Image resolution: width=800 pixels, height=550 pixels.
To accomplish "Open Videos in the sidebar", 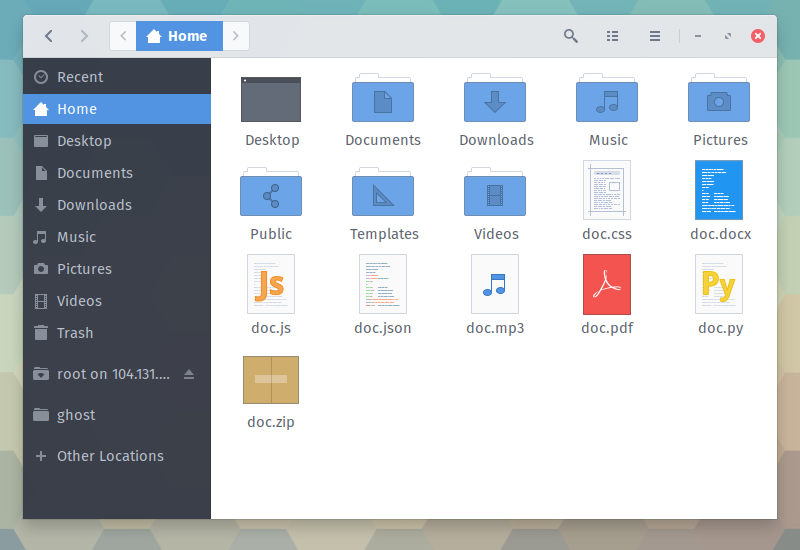I will (117, 301).
